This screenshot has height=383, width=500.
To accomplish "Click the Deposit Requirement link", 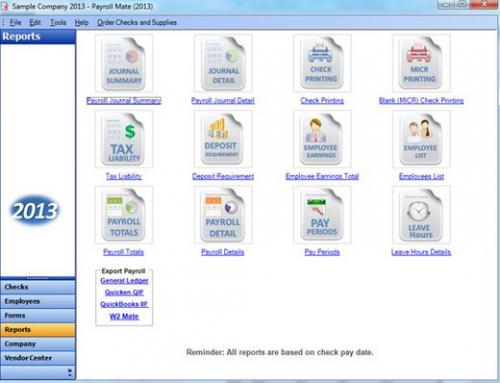I will pos(223,176).
